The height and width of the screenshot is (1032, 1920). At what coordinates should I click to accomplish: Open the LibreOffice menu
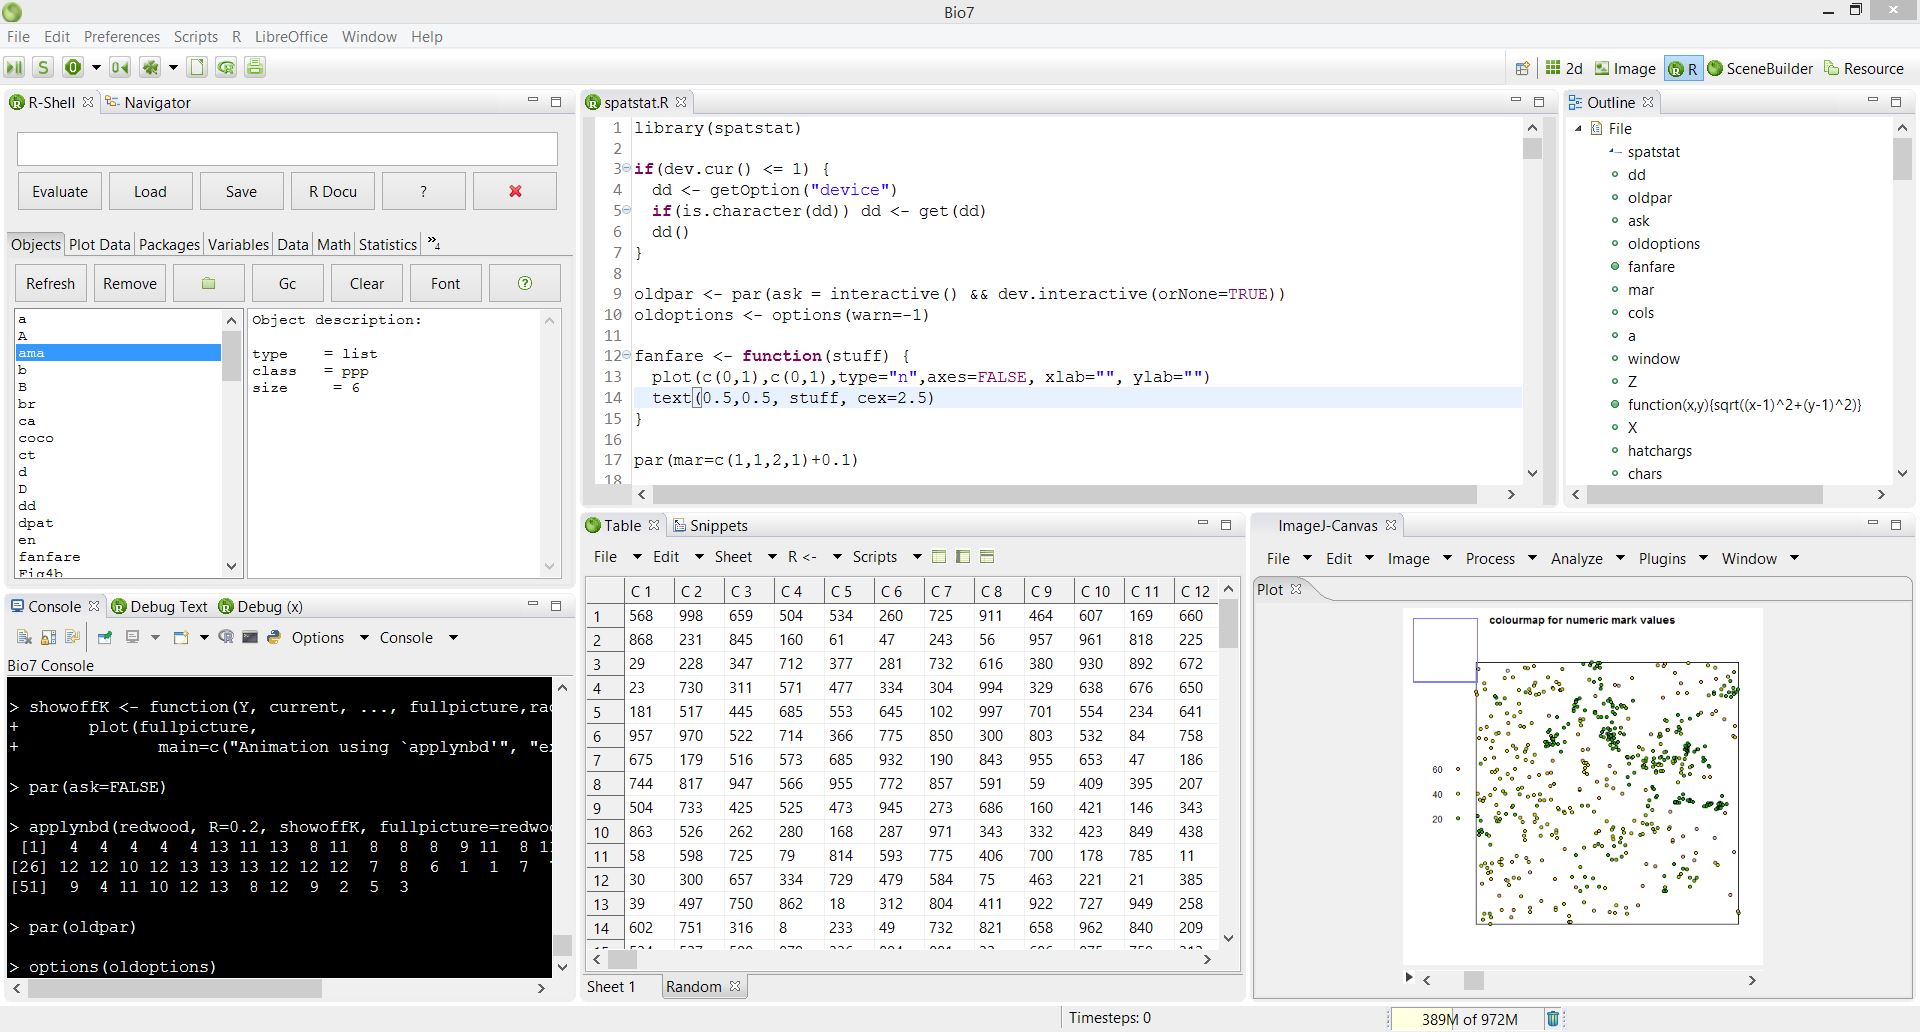pyautogui.click(x=290, y=36)
